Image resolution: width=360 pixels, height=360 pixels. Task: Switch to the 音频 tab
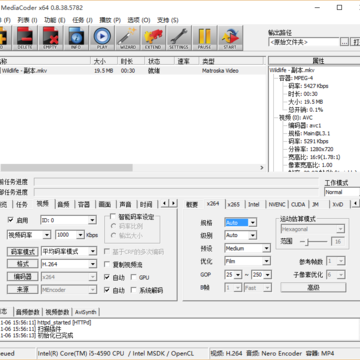pos(63,204)
